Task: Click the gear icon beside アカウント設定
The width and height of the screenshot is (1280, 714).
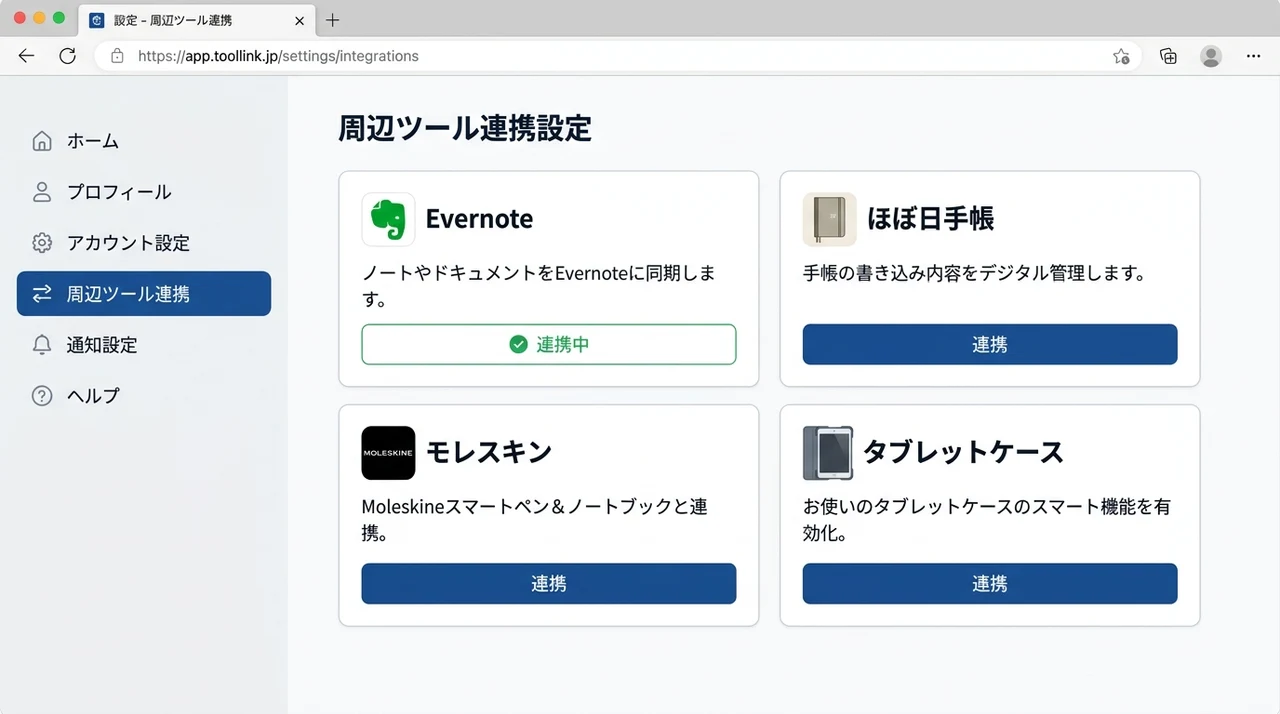Action: coord(42,243)
